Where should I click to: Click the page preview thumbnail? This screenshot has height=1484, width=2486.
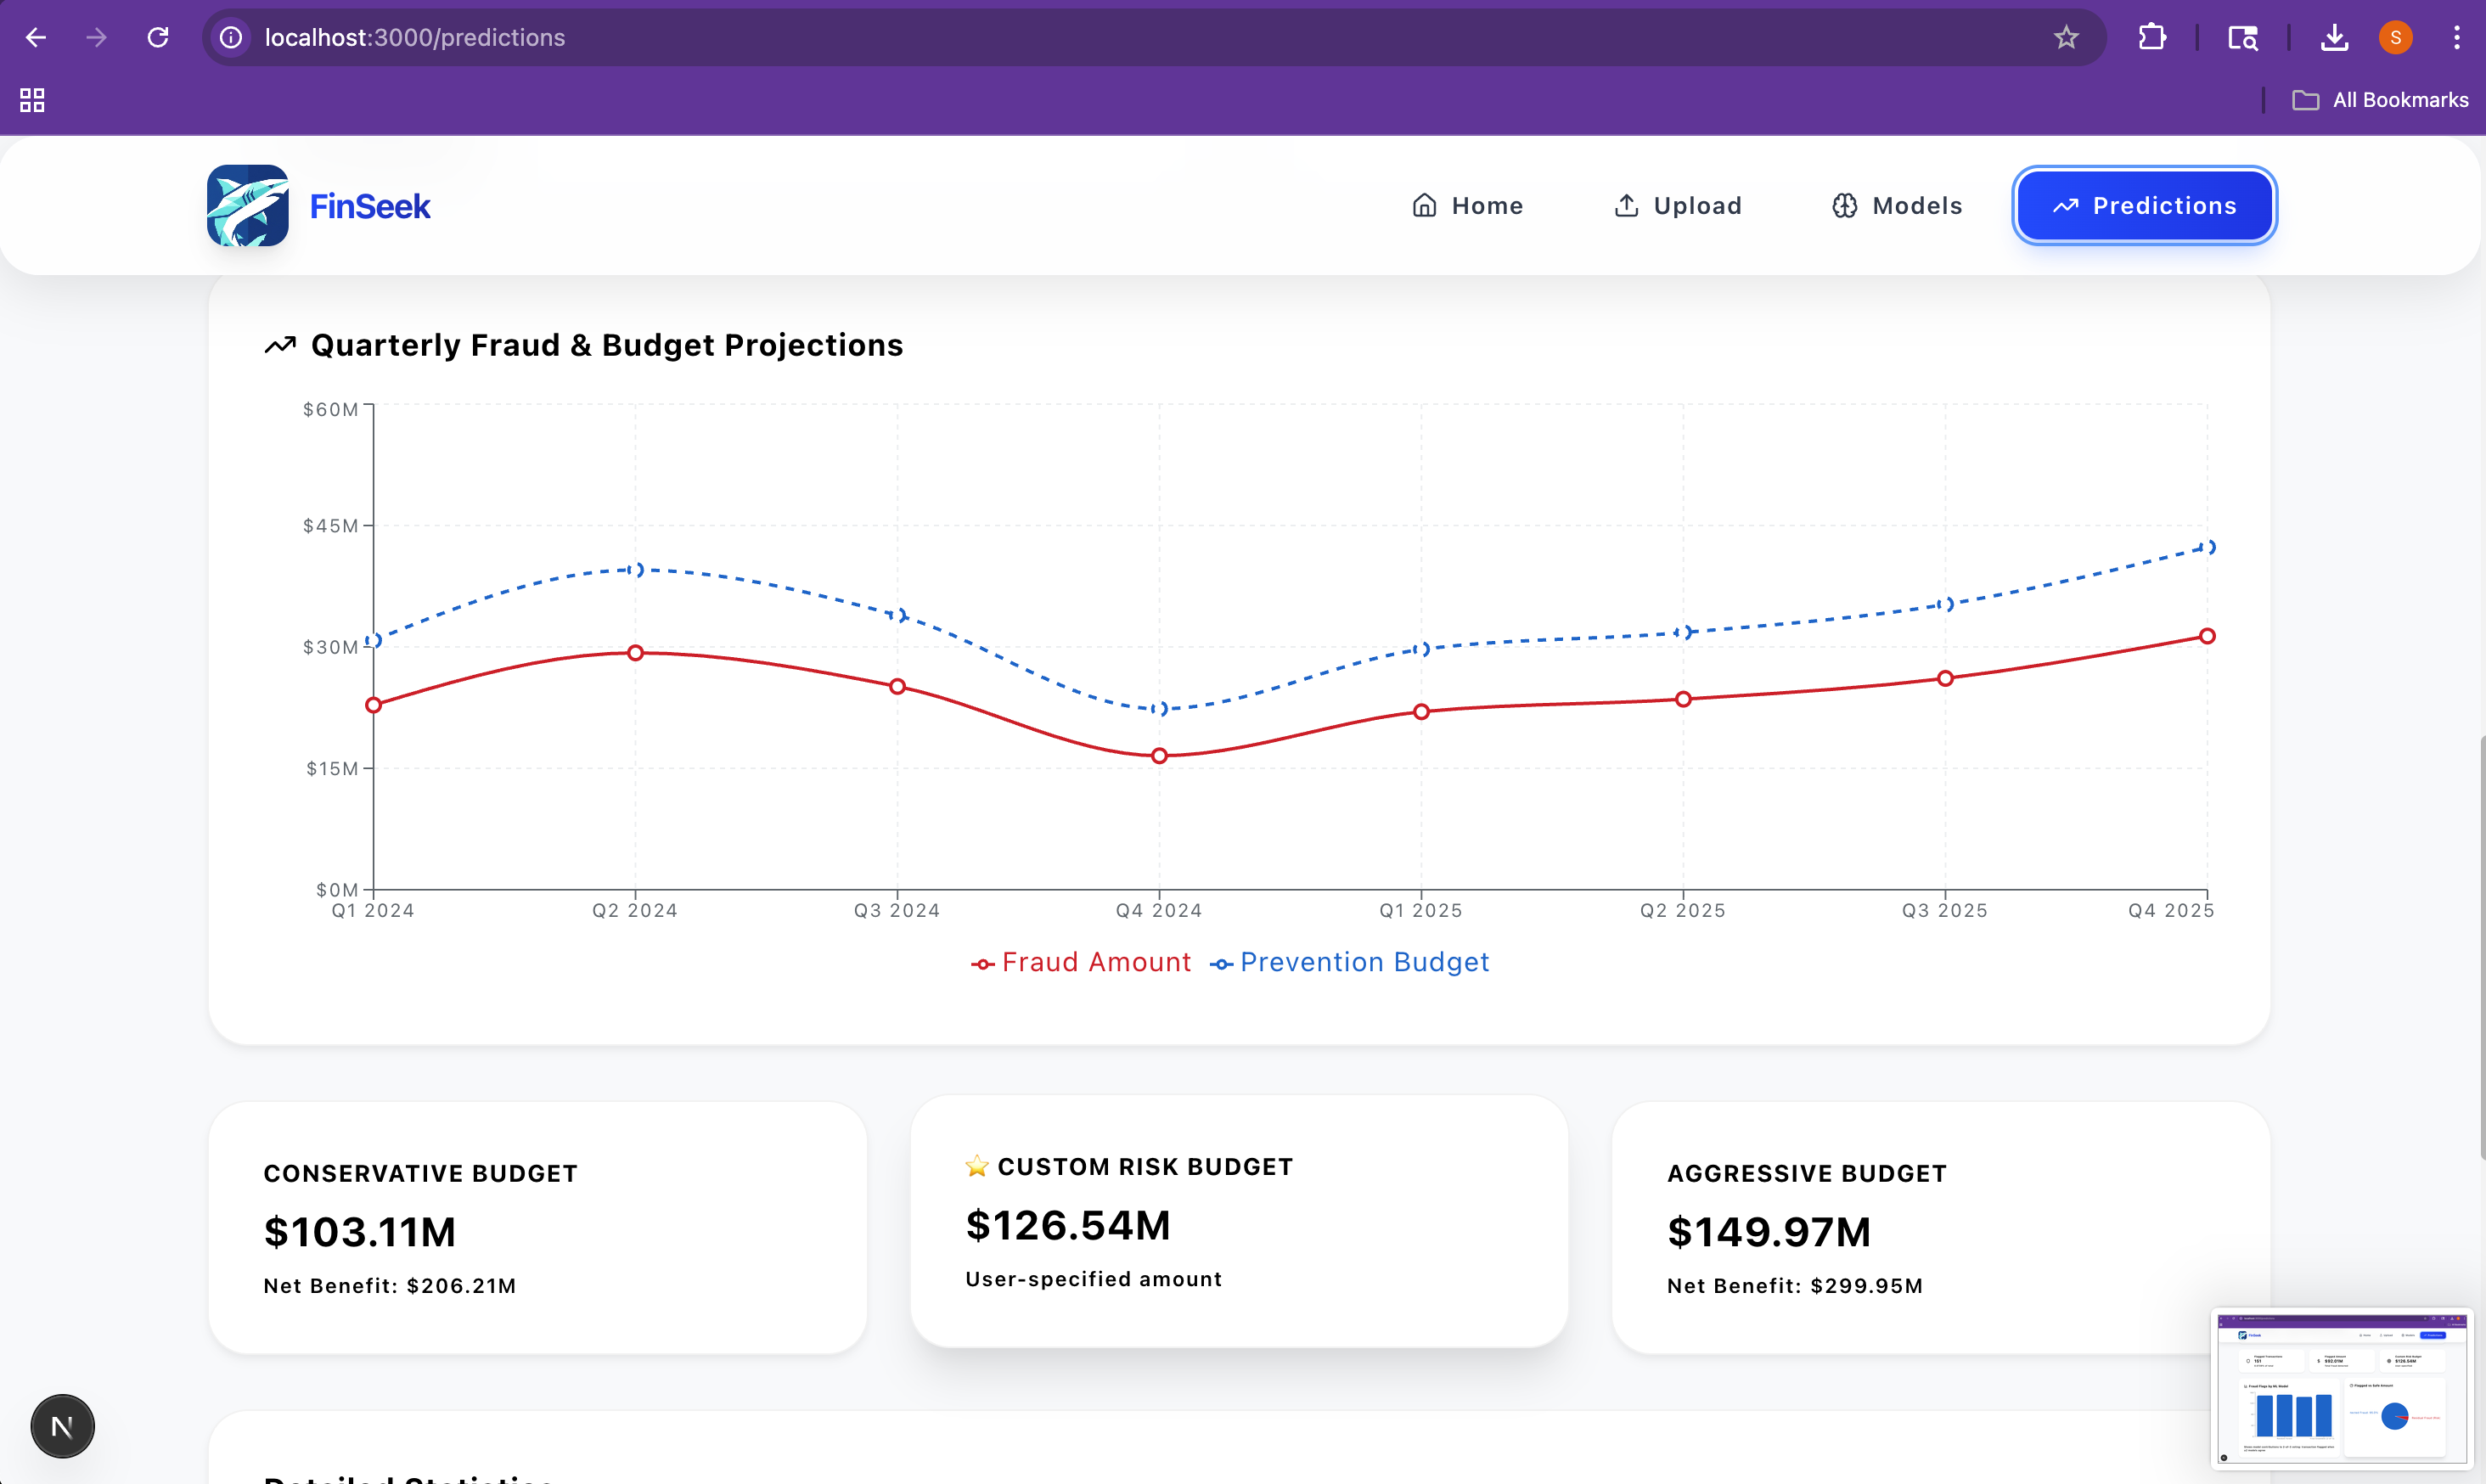point(2341,1388)
